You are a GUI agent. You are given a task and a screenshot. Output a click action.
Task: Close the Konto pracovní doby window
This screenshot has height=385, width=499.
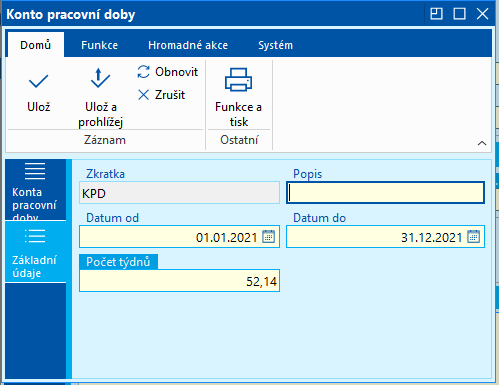click(x=482, y=14)
